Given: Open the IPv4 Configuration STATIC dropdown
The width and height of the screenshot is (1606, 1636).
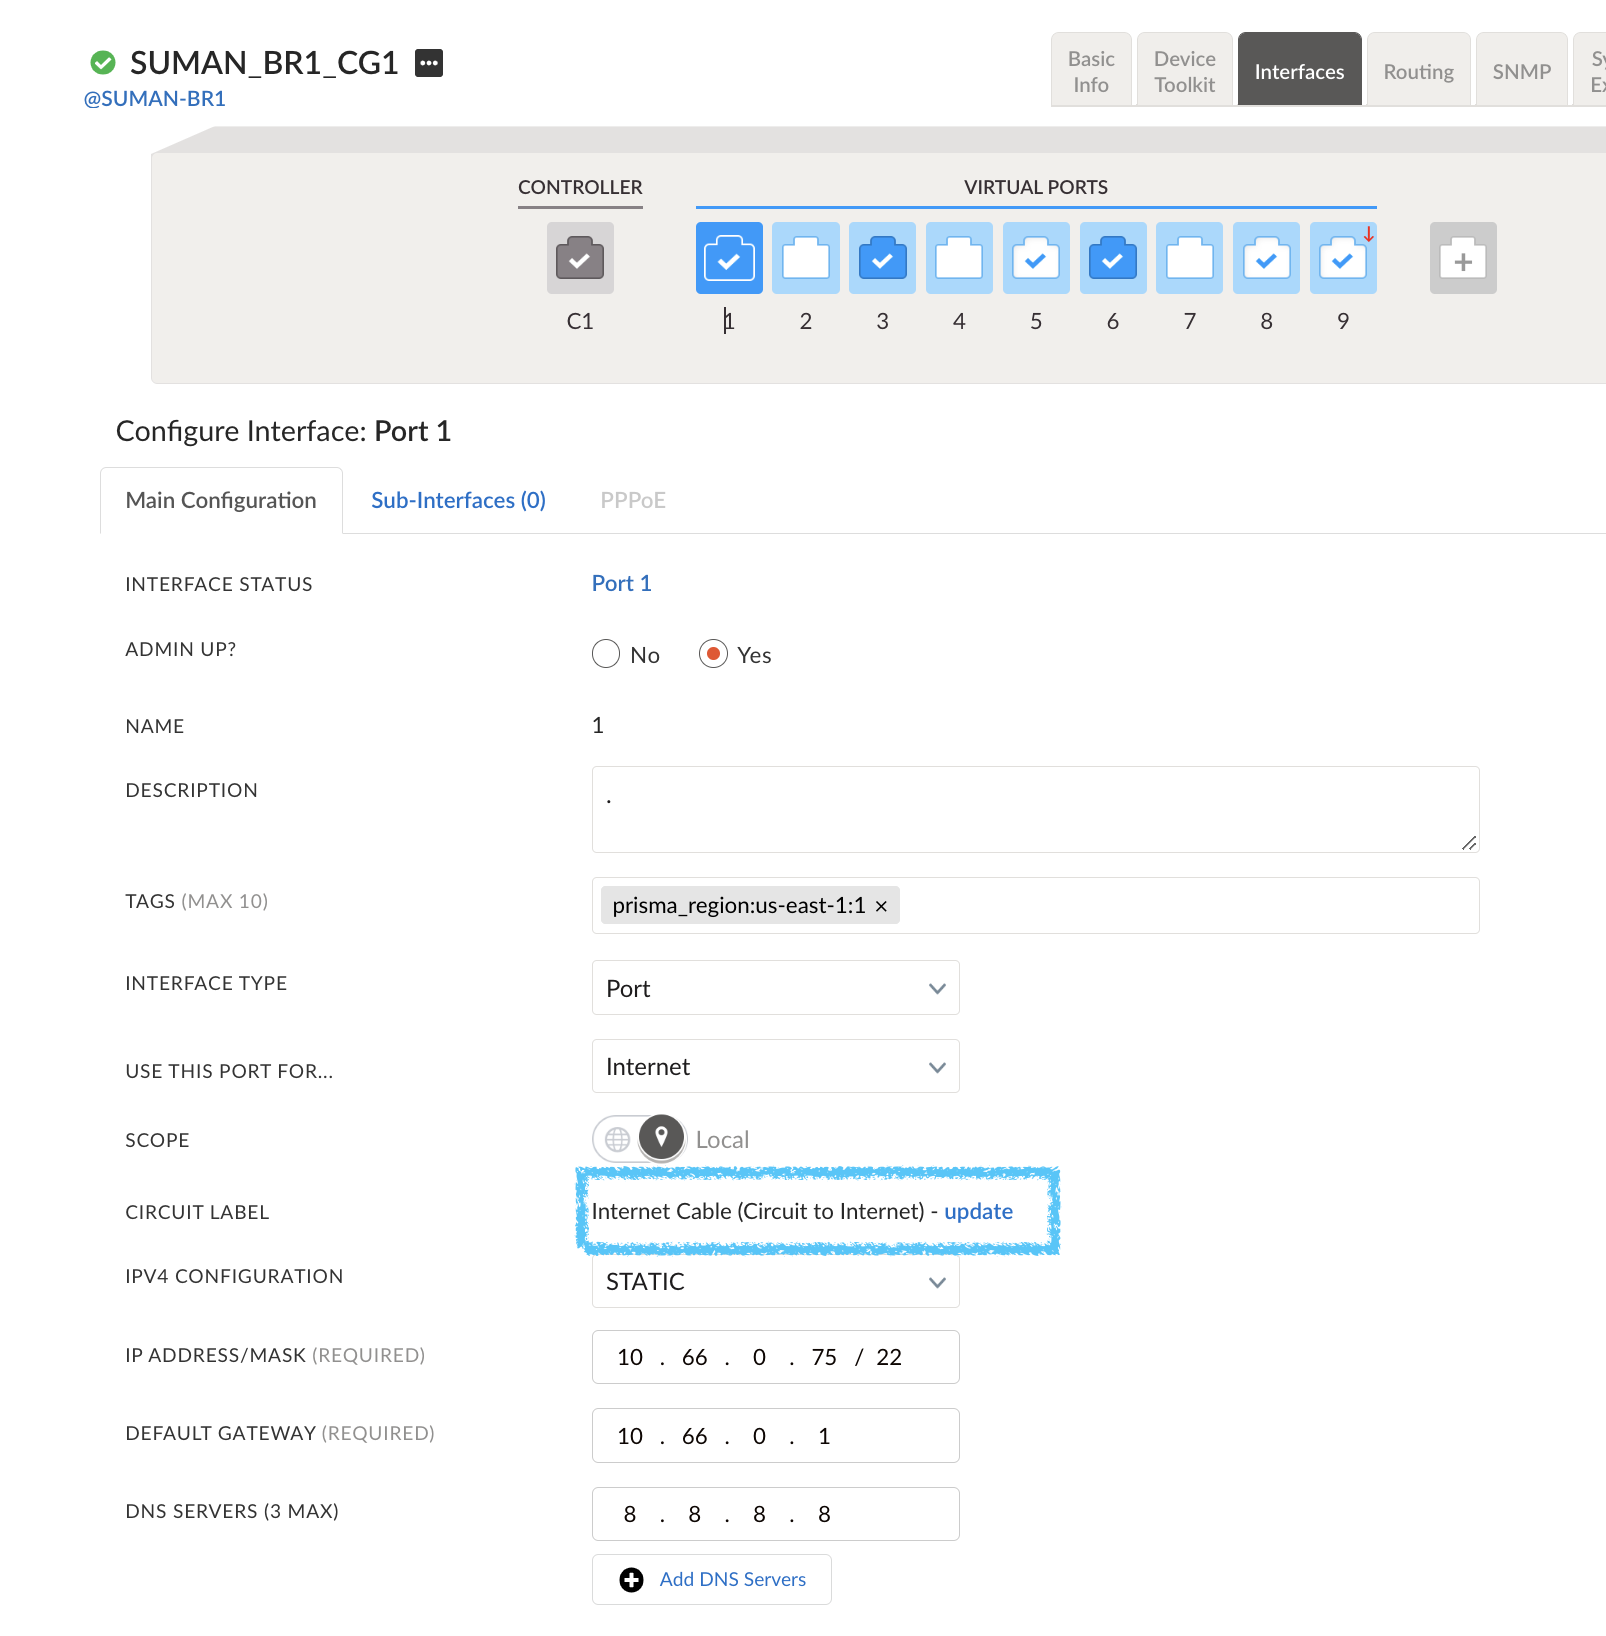Looking at the screenshot, I should pyautogui.click(x=775, y=1282).
